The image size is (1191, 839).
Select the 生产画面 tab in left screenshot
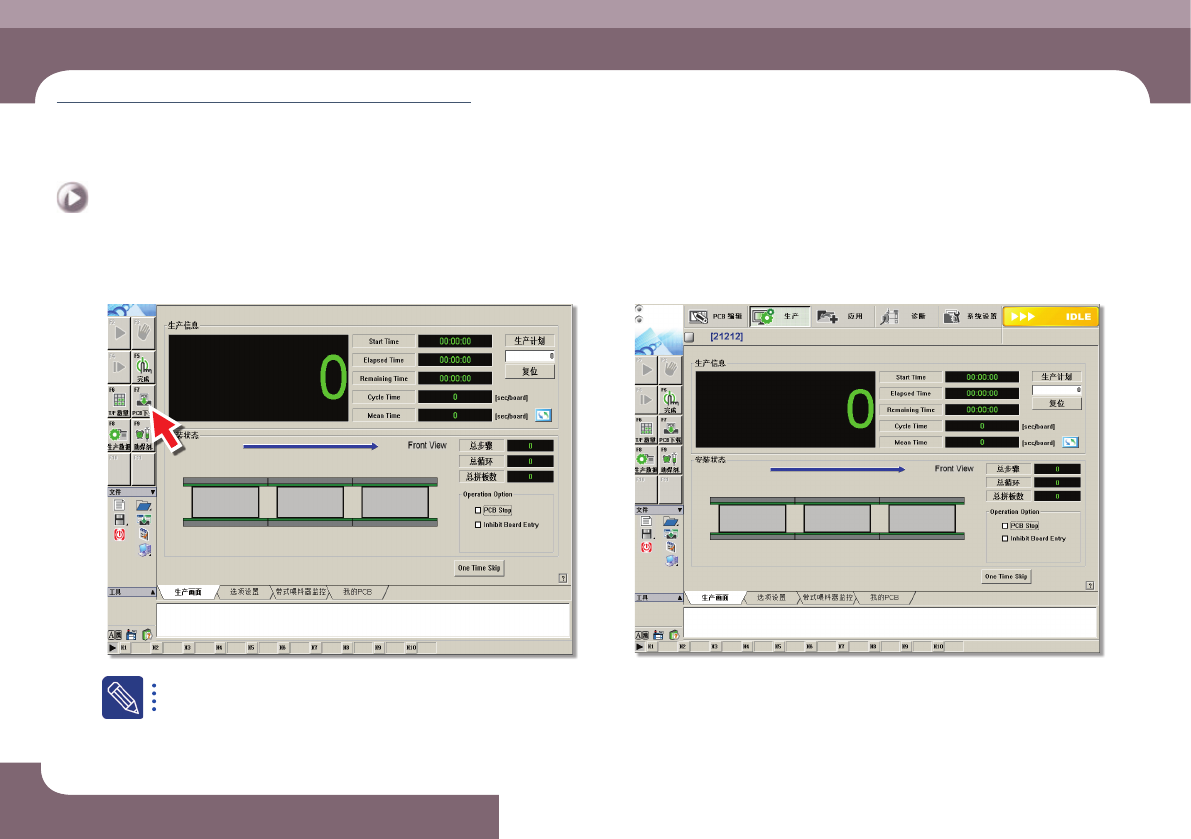coord(188,592)
